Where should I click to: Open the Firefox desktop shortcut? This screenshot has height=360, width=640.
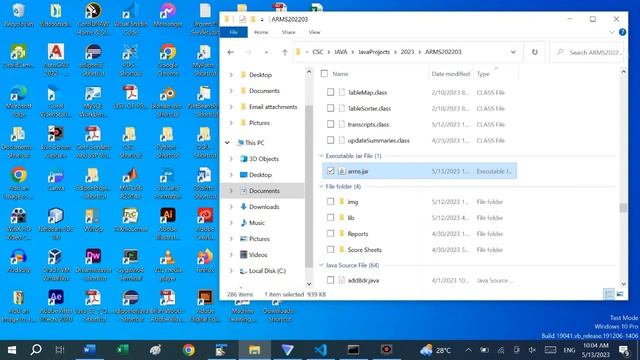point(205,260)
